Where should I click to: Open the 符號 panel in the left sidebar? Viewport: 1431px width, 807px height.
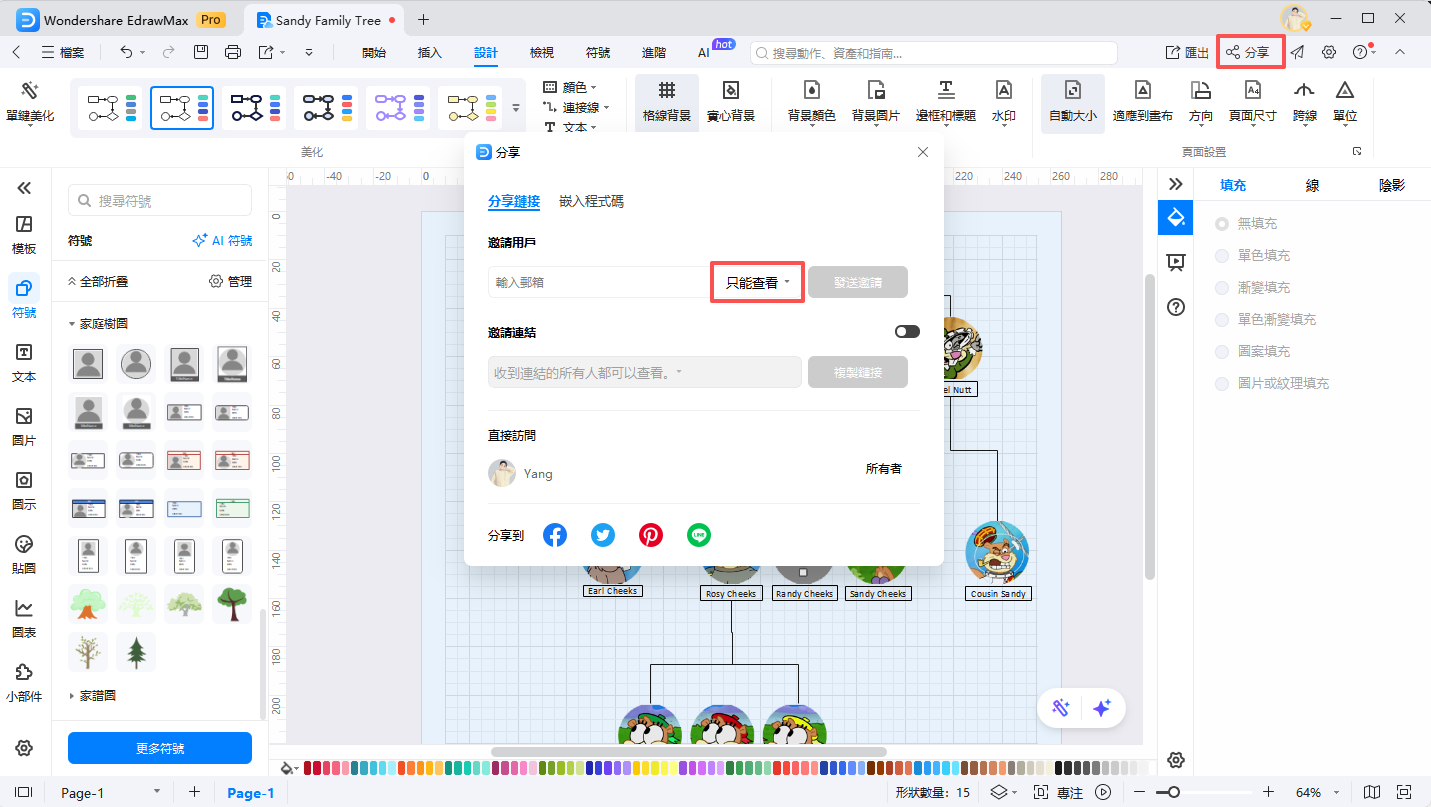24,296
